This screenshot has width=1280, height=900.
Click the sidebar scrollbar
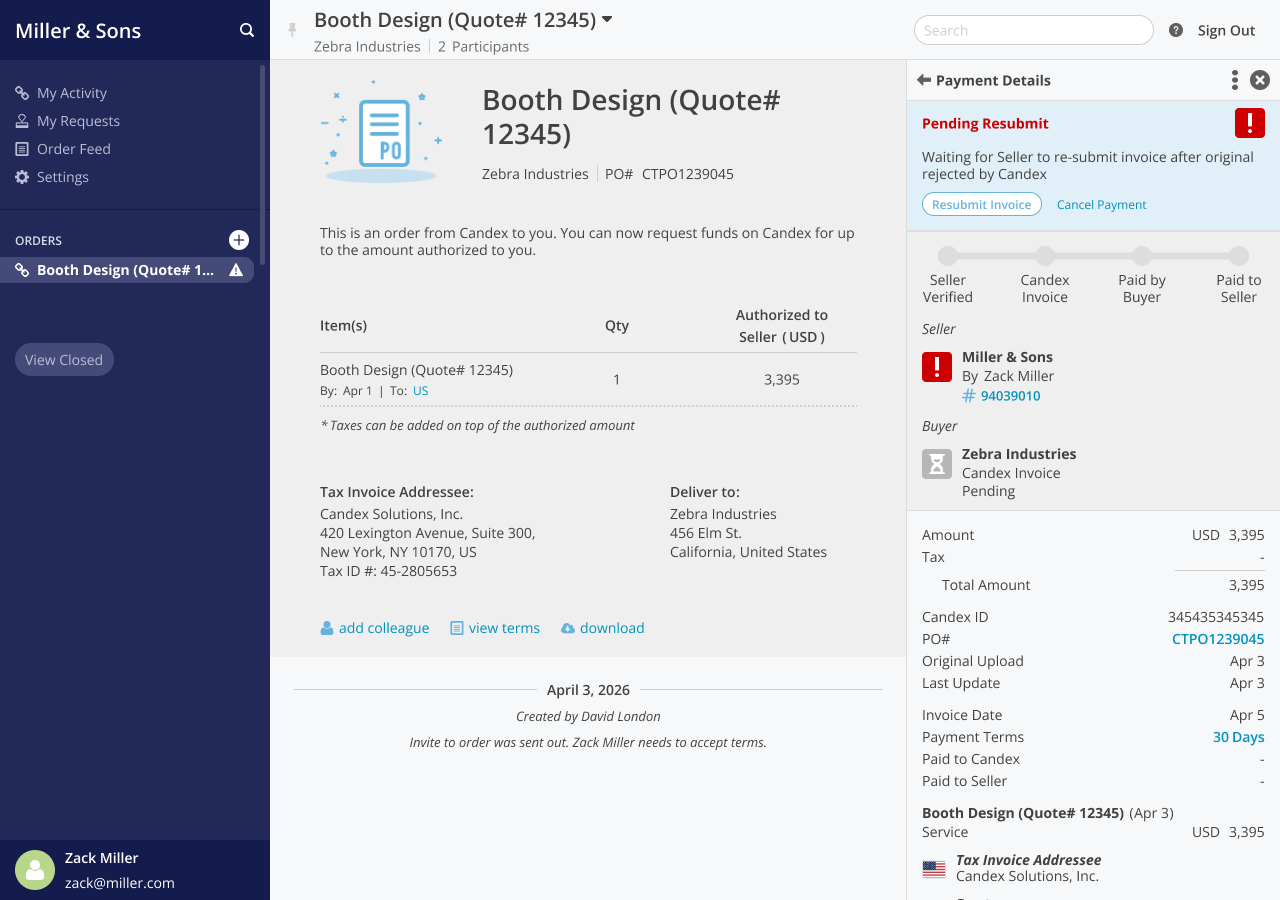(263, 165)
